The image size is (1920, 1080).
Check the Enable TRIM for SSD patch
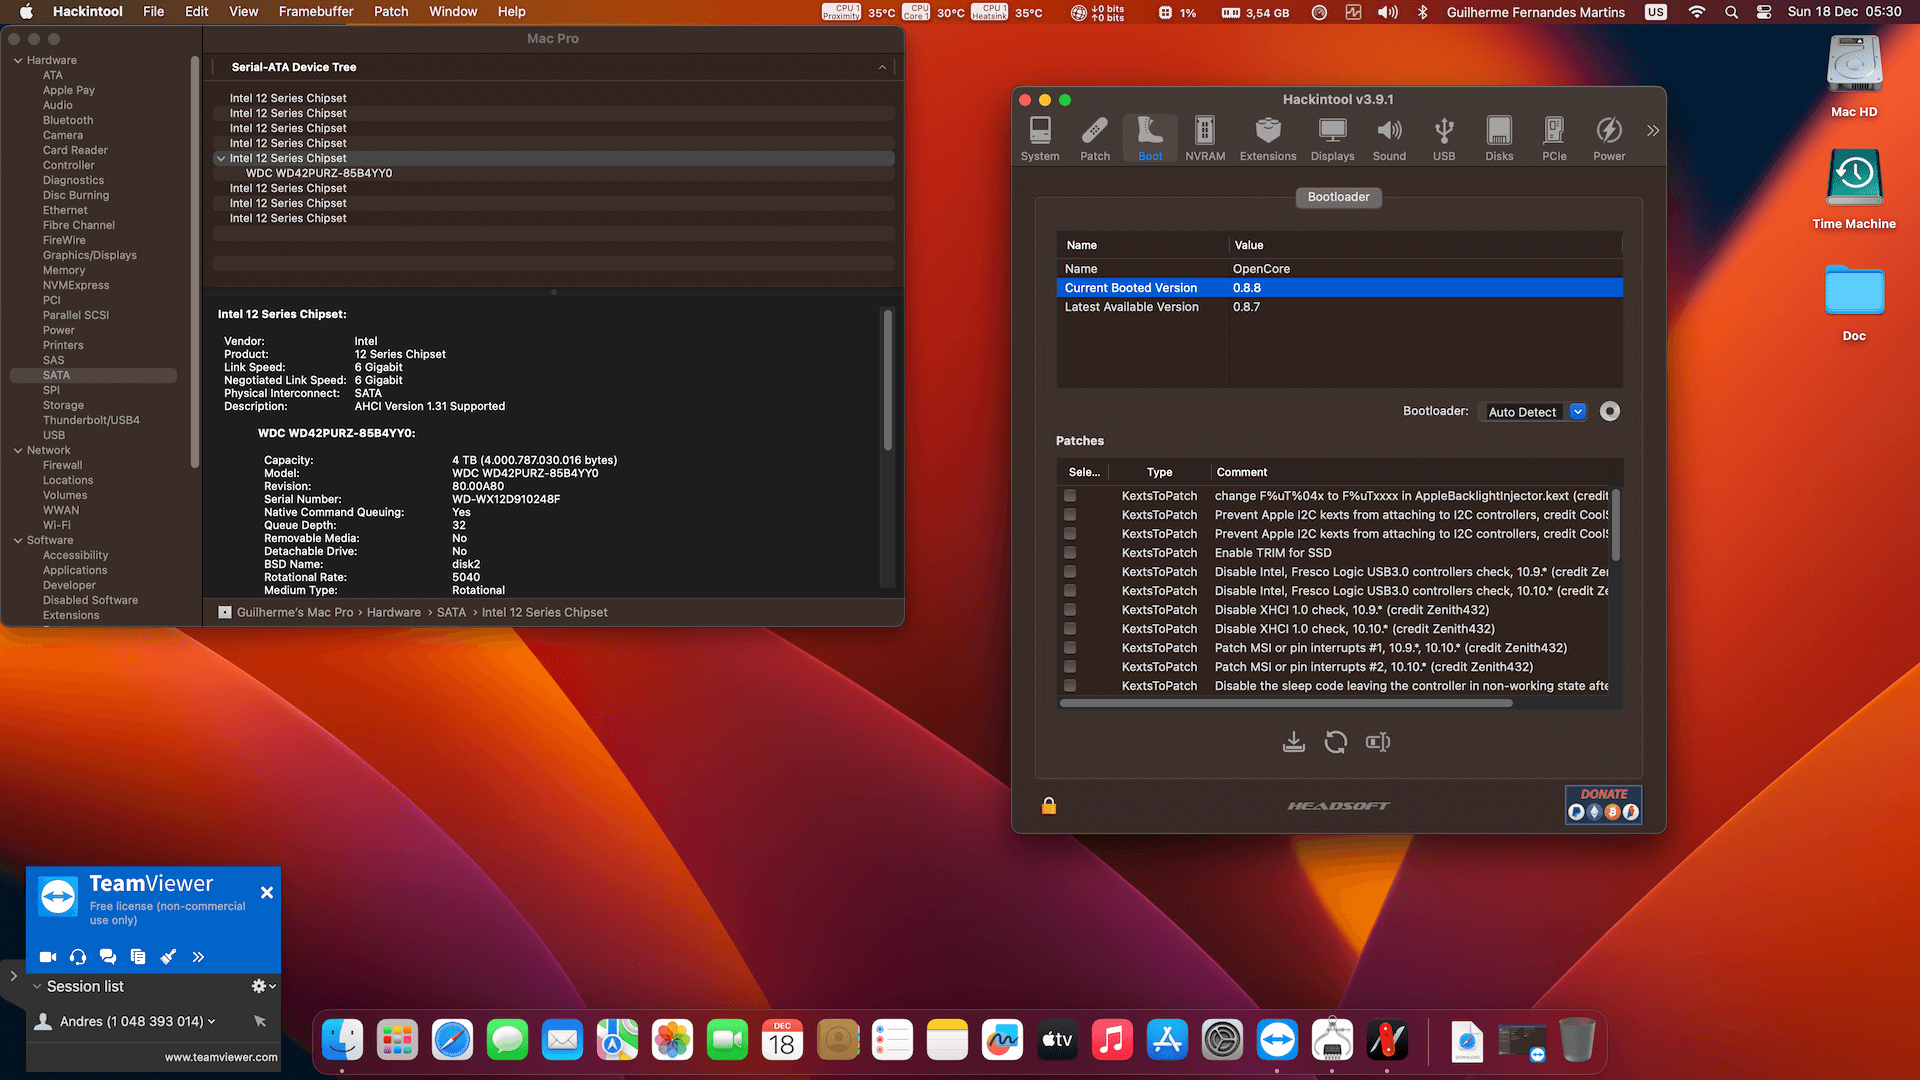click(1070, 553)
